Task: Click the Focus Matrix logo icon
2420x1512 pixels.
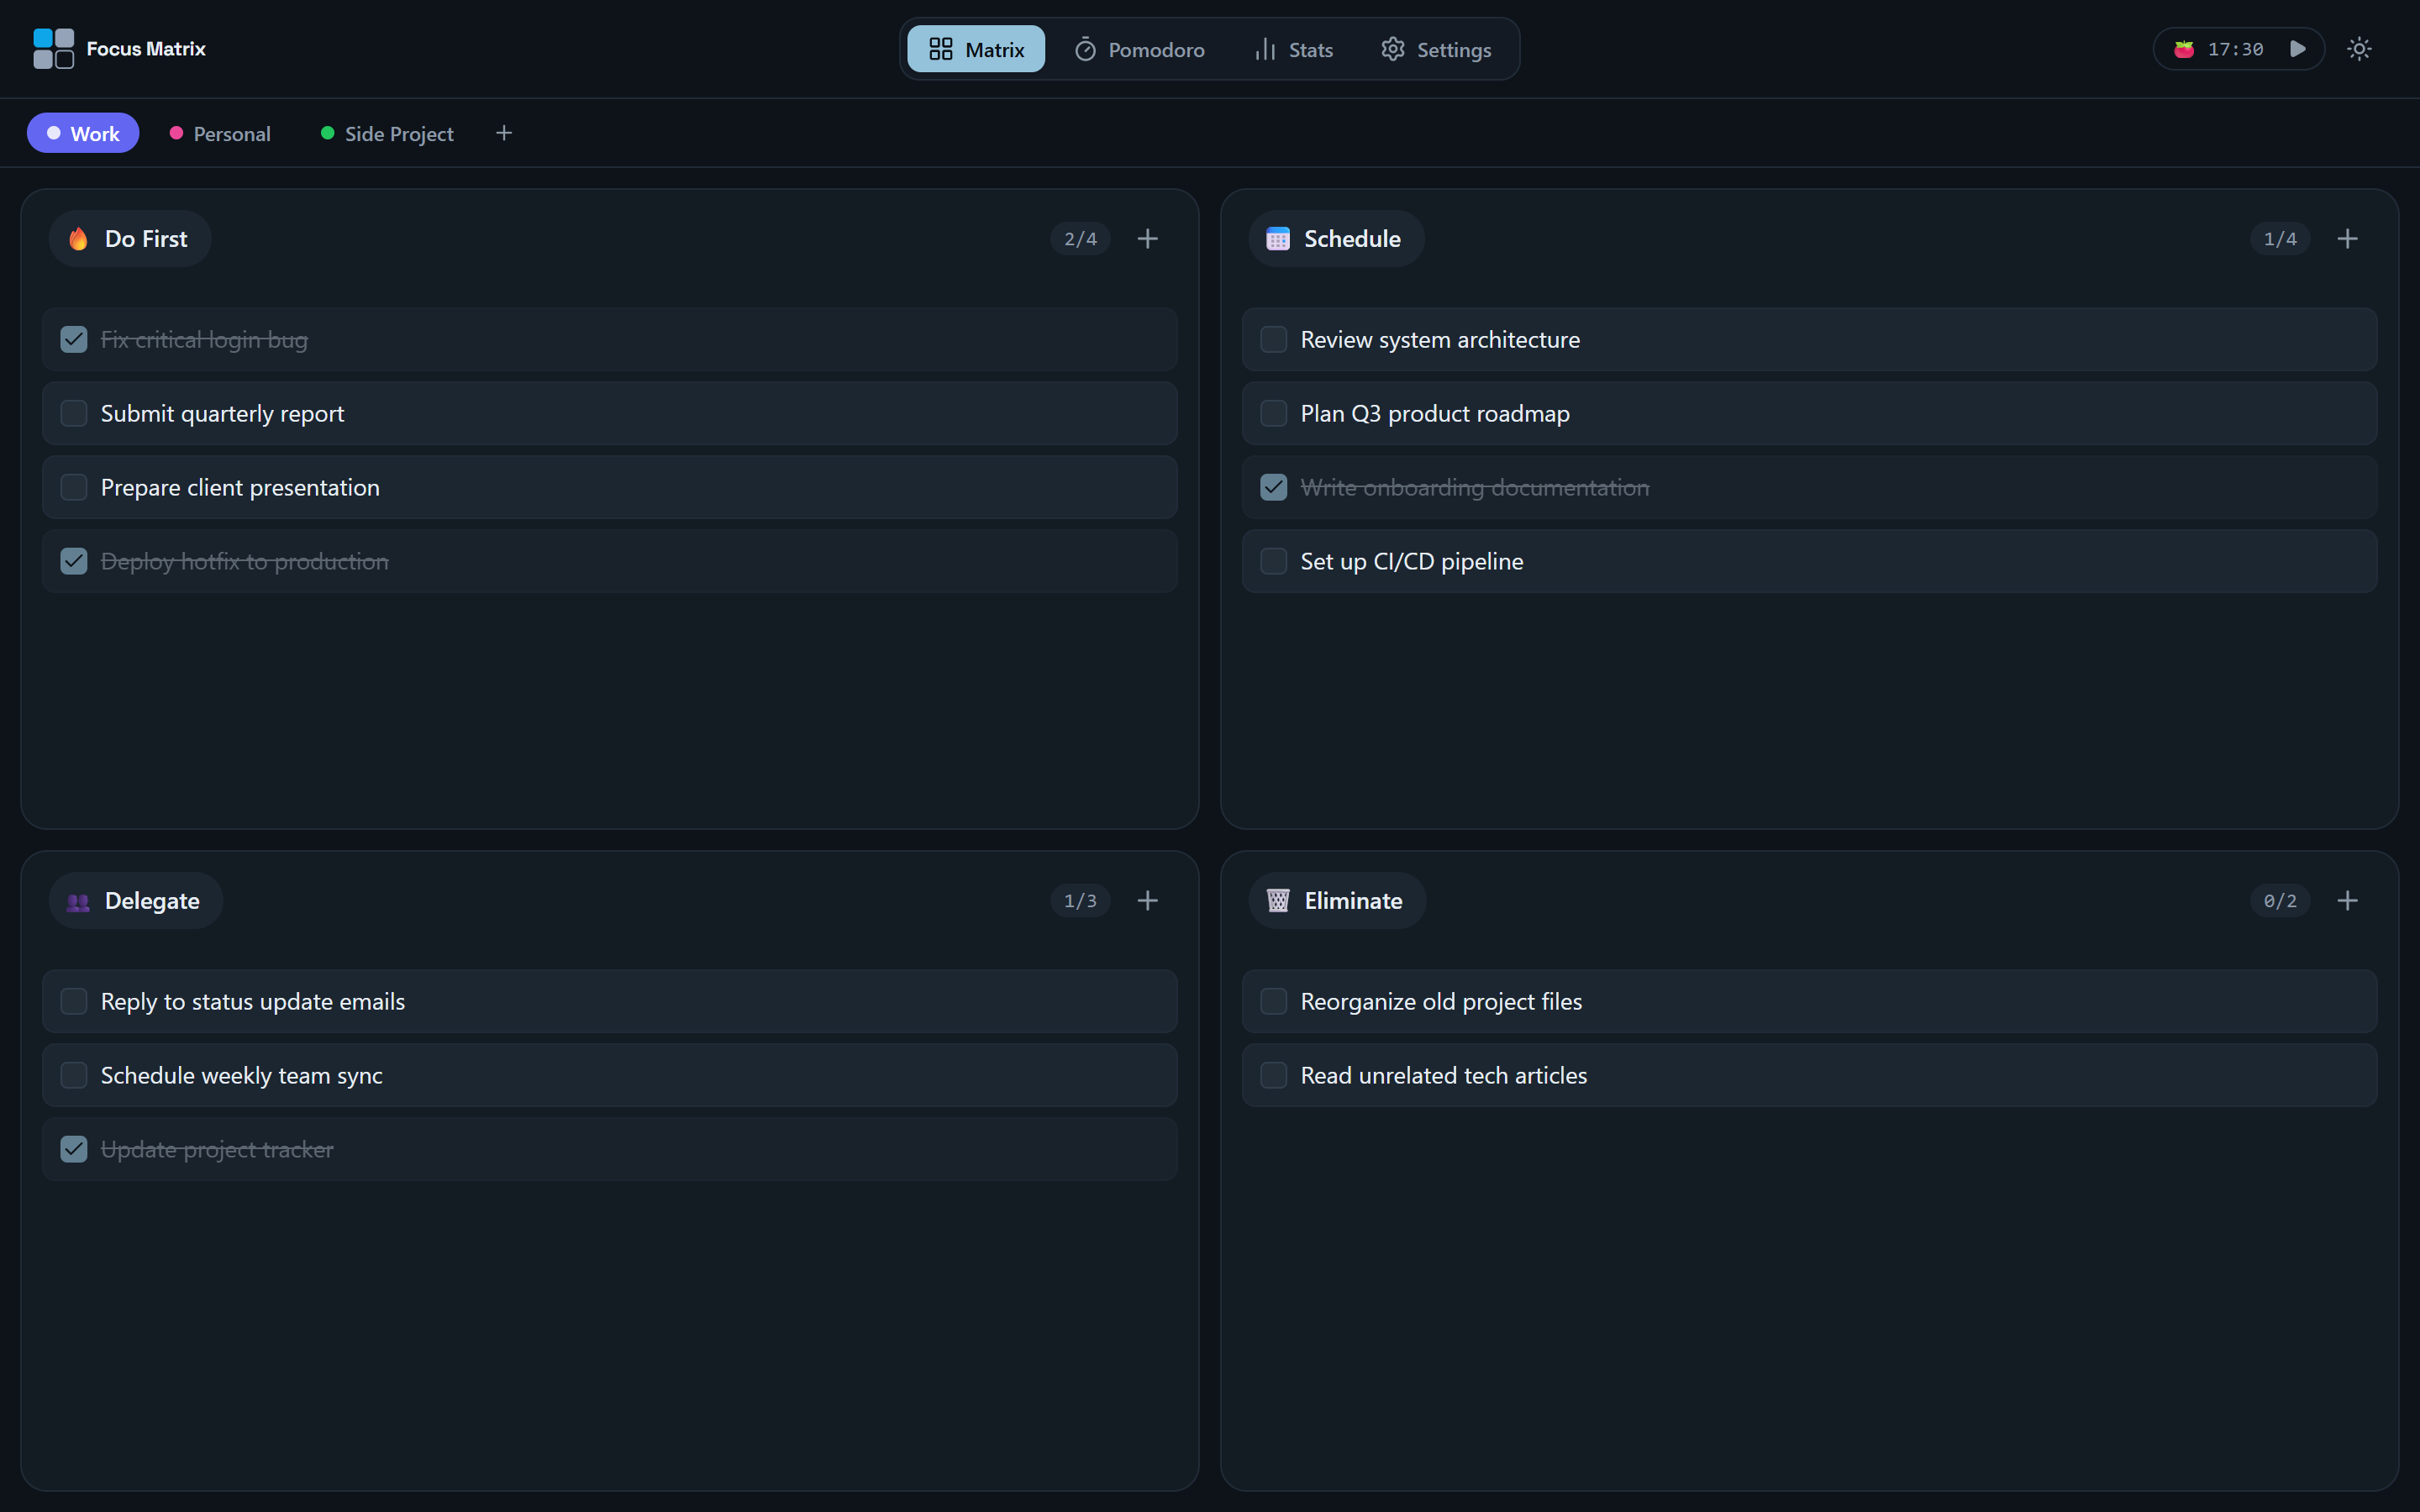Action: pos(53,49)
